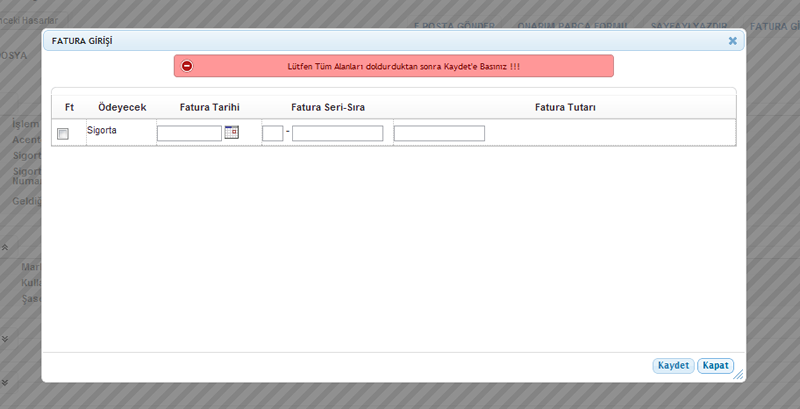Focus the Fatura Tarihi date field
Viewport: 800px width, 409px height.
pyautogui.click(x=189, y=133)
